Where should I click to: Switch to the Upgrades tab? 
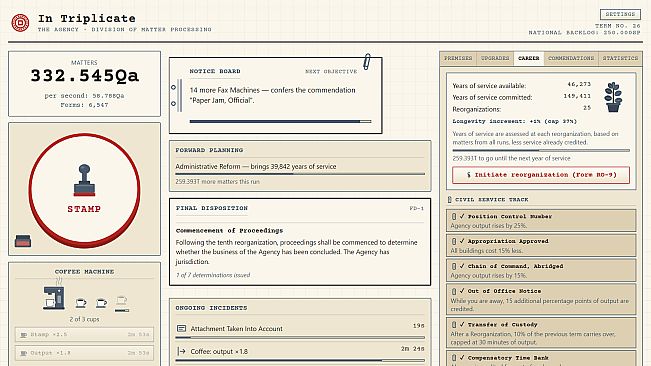[495, 59]
